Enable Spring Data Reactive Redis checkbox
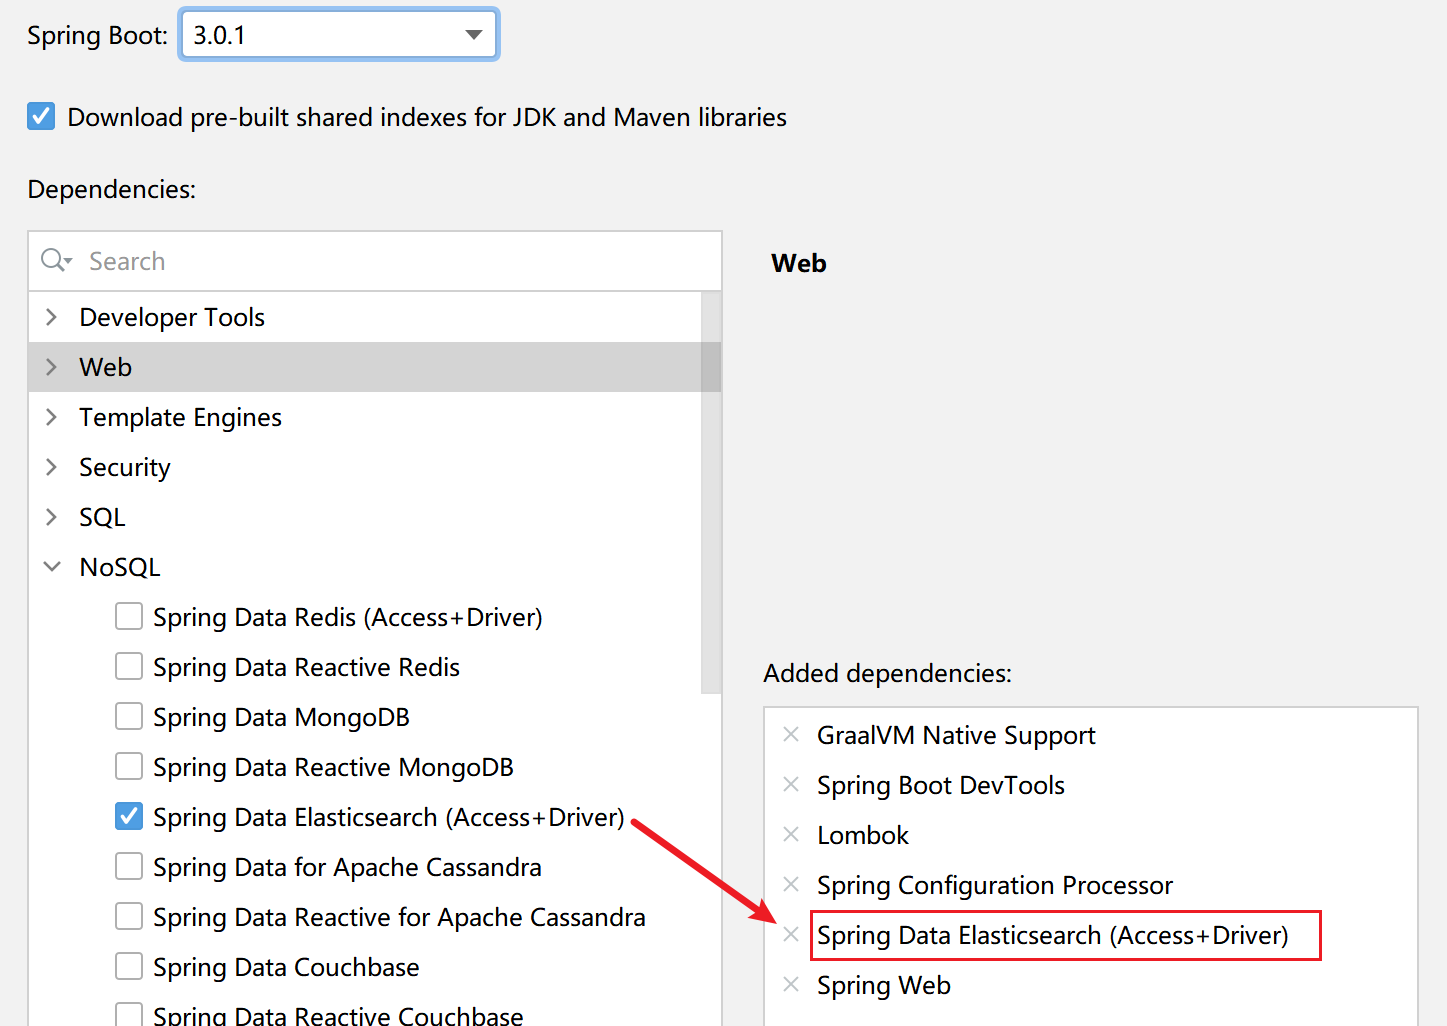Viewport: 1447px width, 1026px height. [x=129, y=667]
